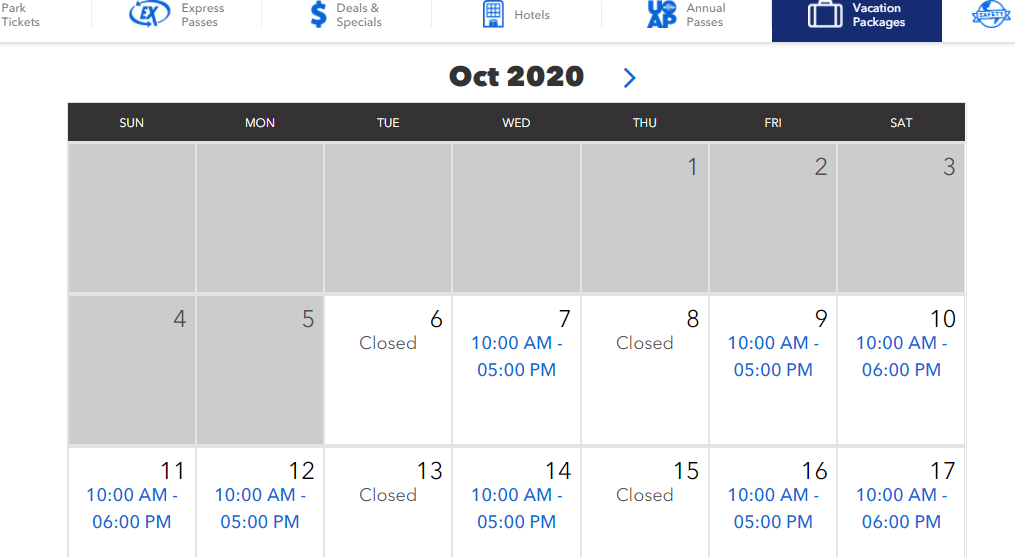
Task: Click the Oct 2020 month heading
Action: [517, 76]
